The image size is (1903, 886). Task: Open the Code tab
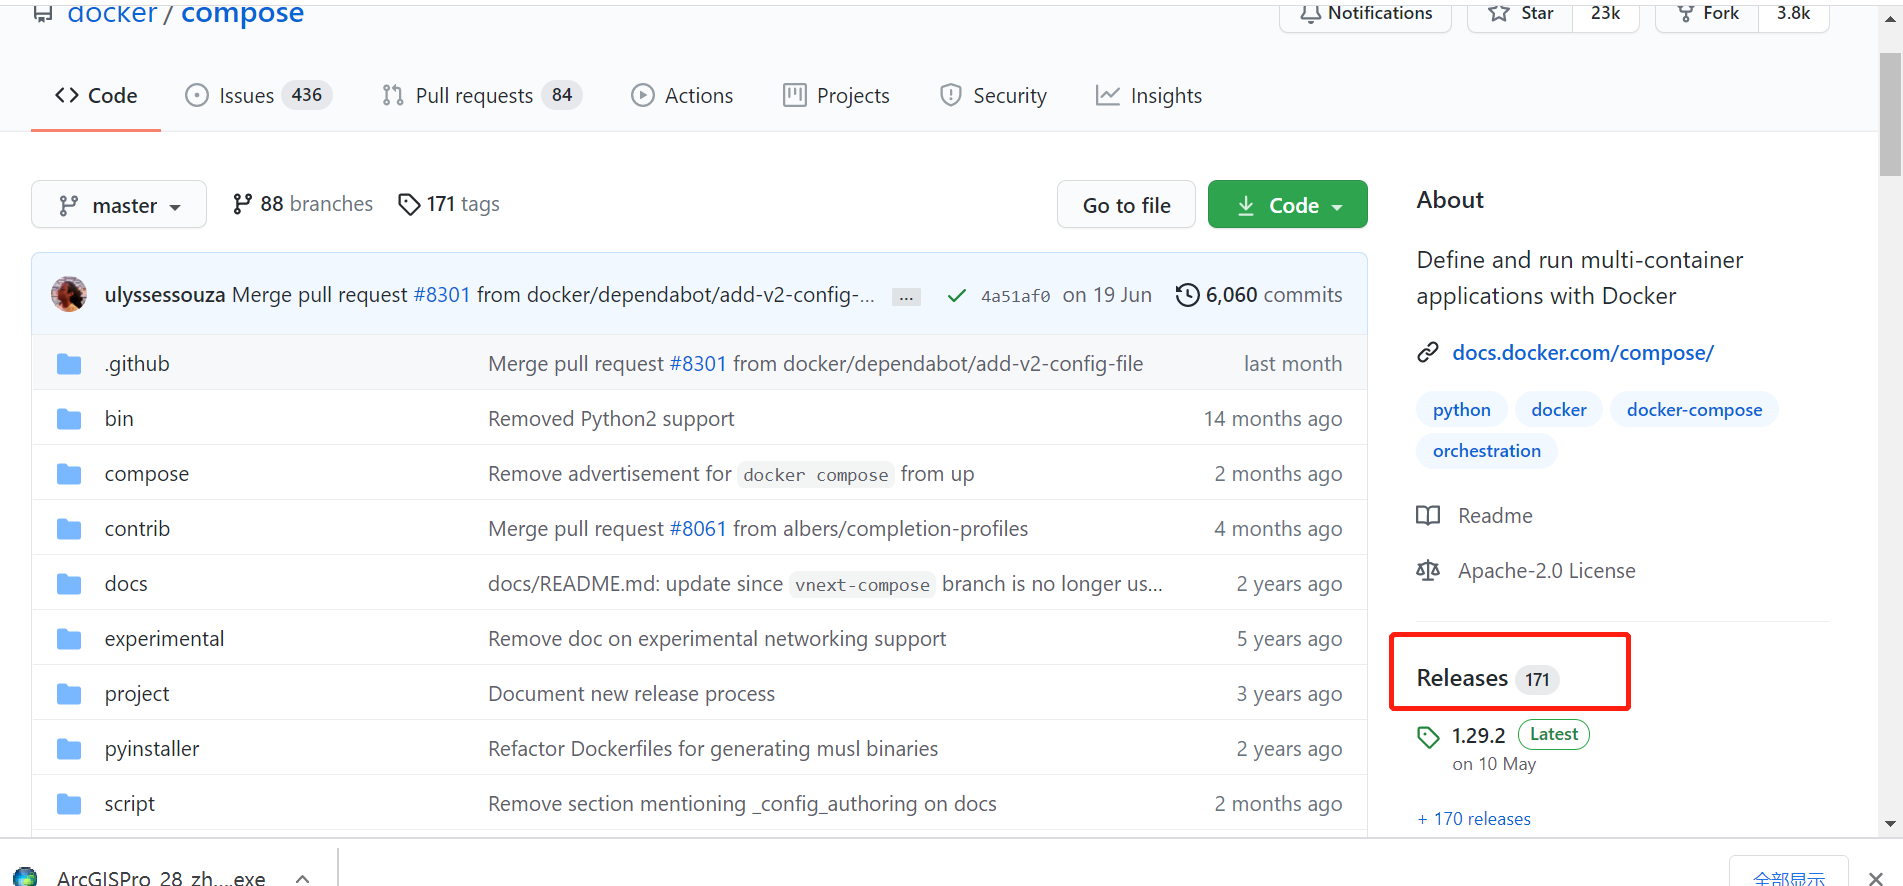pyautogui.click(x=96, y=96)
